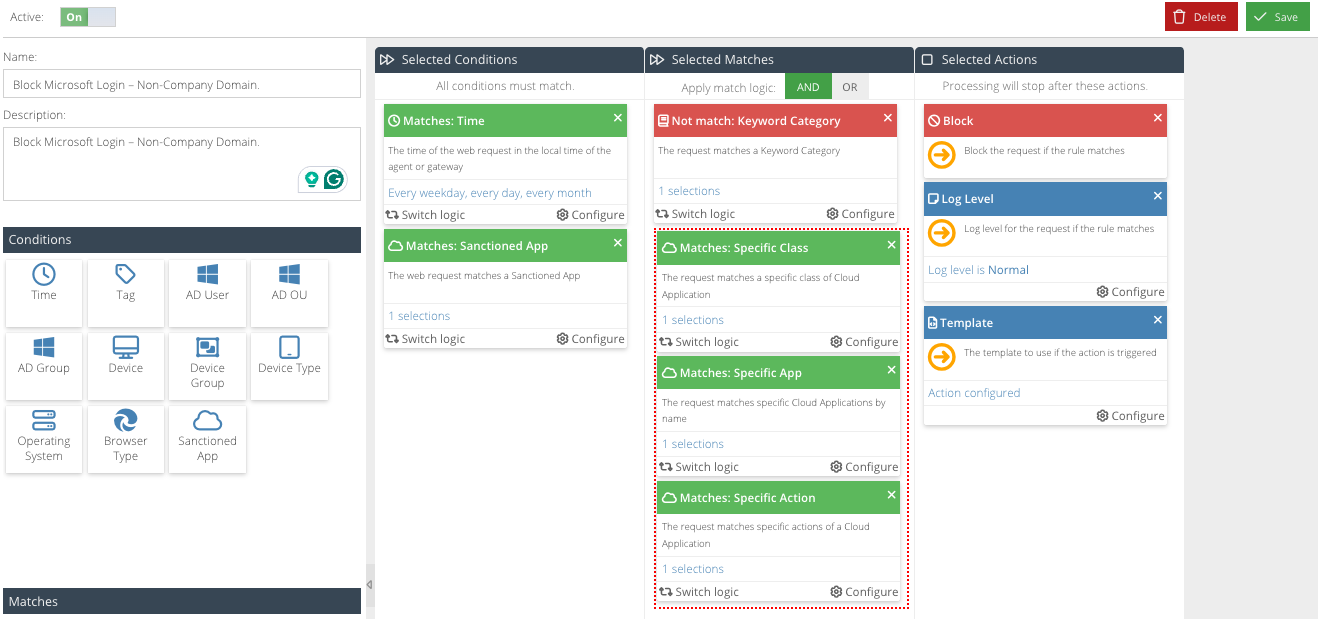Configure the Template action

click(x=1130, y=416)
